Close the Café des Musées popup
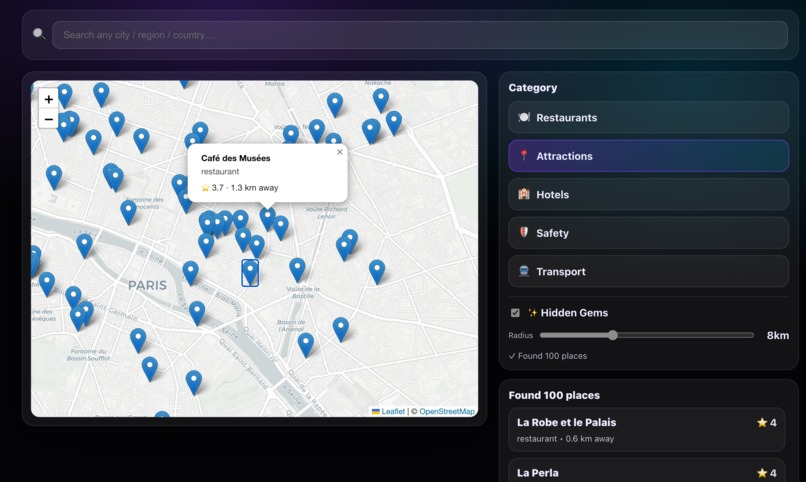 point(339,152)
